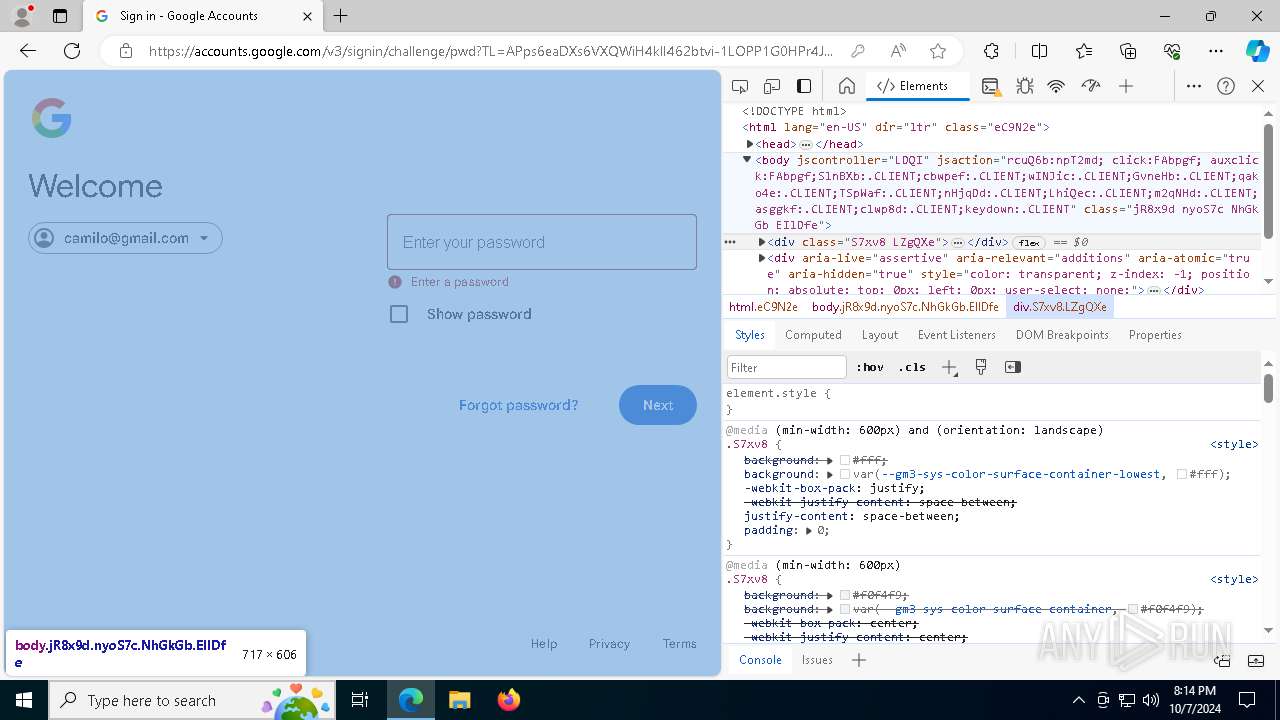Toggle device emulation in DevTools

click(x=772, y=87)
